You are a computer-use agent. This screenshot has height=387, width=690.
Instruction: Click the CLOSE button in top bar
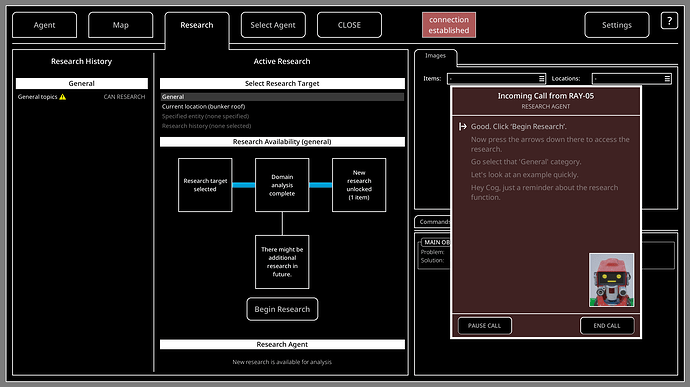[349, 25]
